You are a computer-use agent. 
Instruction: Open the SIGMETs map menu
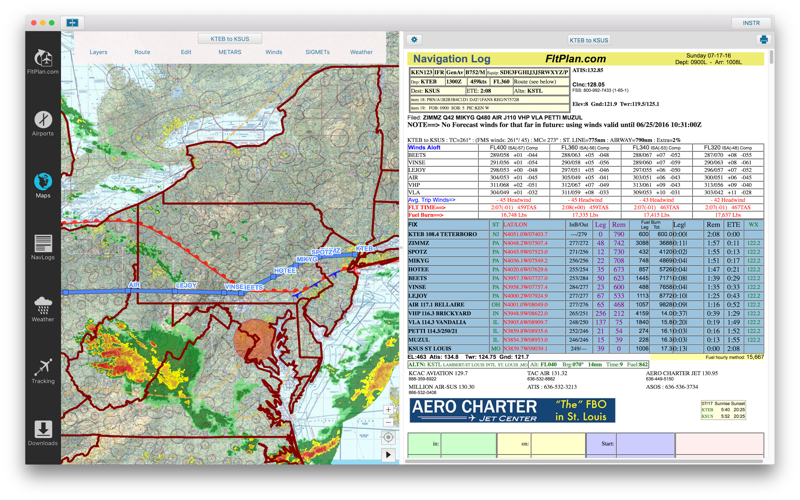317,52
